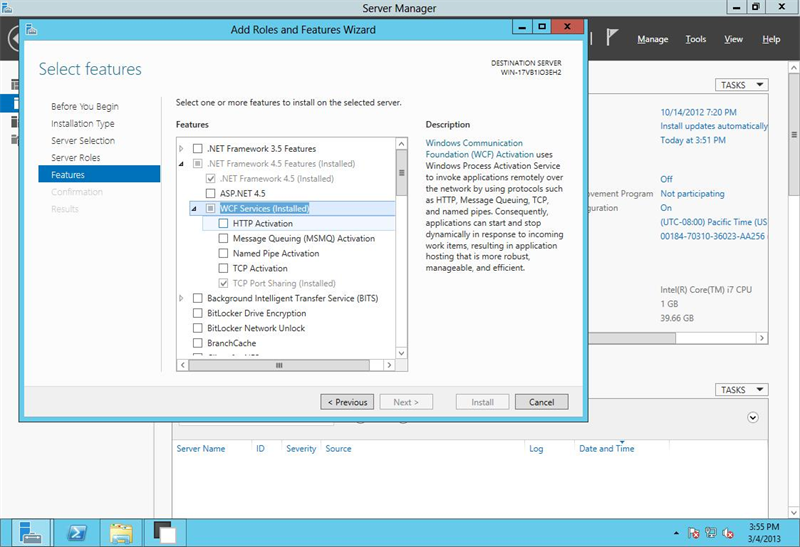Click the Install button
800x547 pixels.
pos(482,402)
